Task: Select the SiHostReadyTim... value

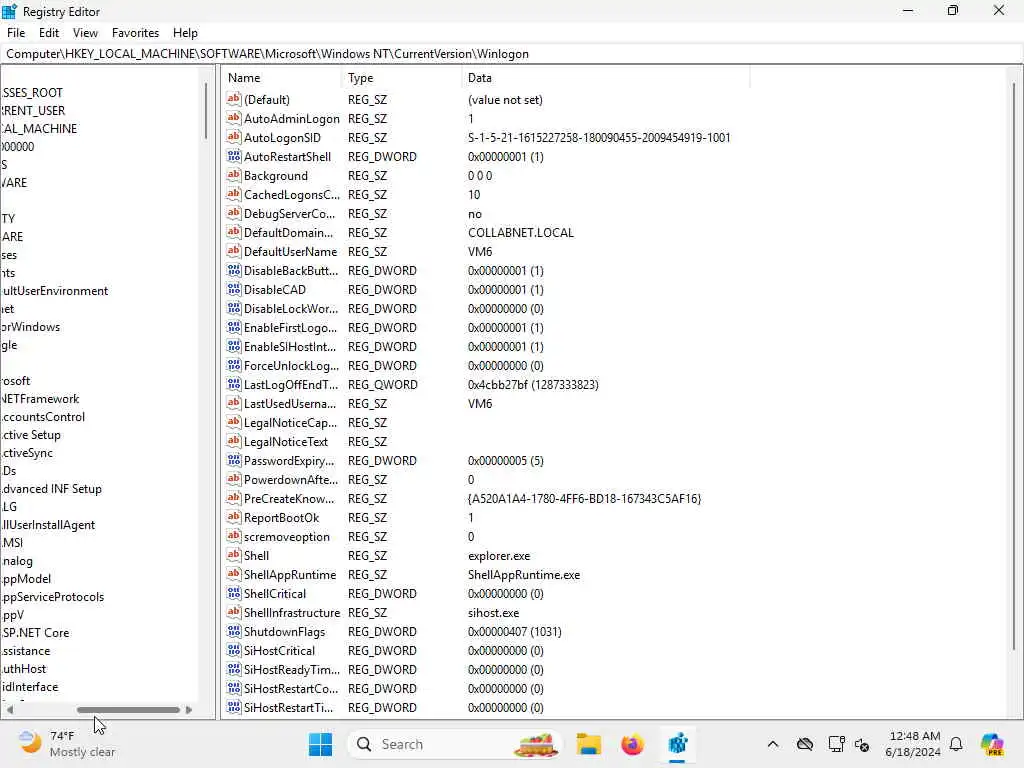Action: [292, 669]
